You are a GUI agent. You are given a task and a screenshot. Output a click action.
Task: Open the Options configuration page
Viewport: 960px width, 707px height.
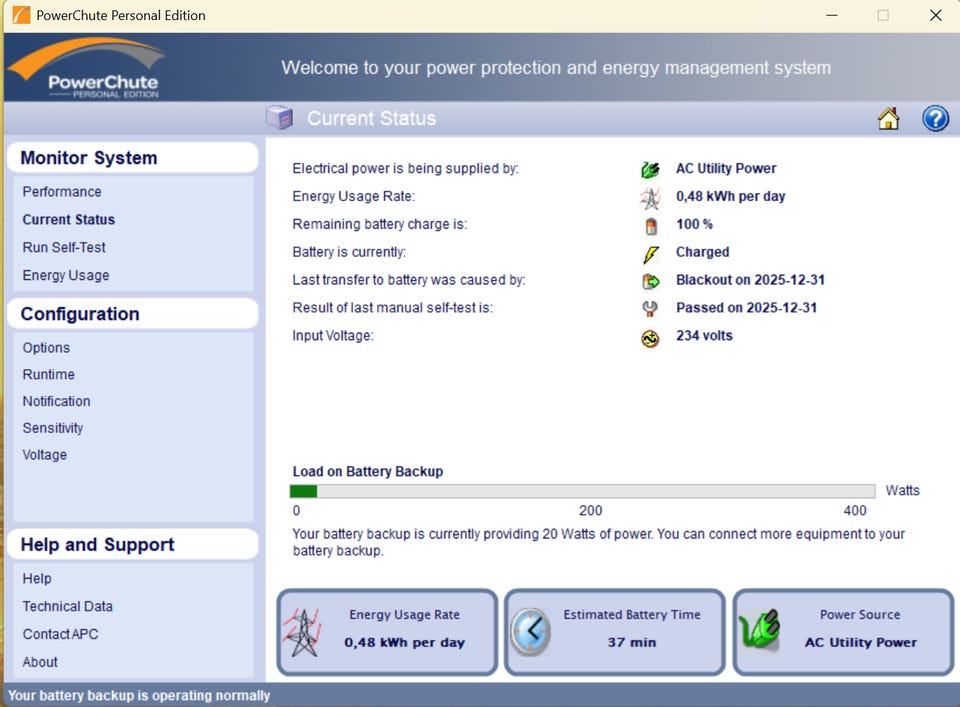pyautogui.click(x=46, y=348)
